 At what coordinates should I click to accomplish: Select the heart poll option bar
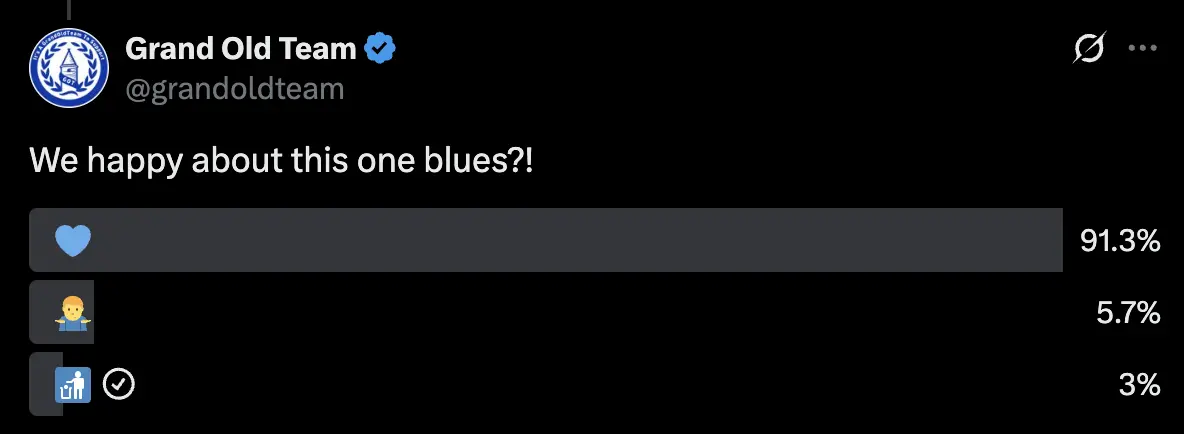(546, 240)
